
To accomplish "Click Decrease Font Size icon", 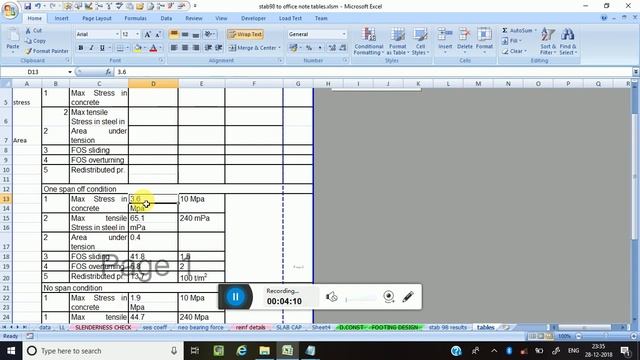I will [158, 34].
